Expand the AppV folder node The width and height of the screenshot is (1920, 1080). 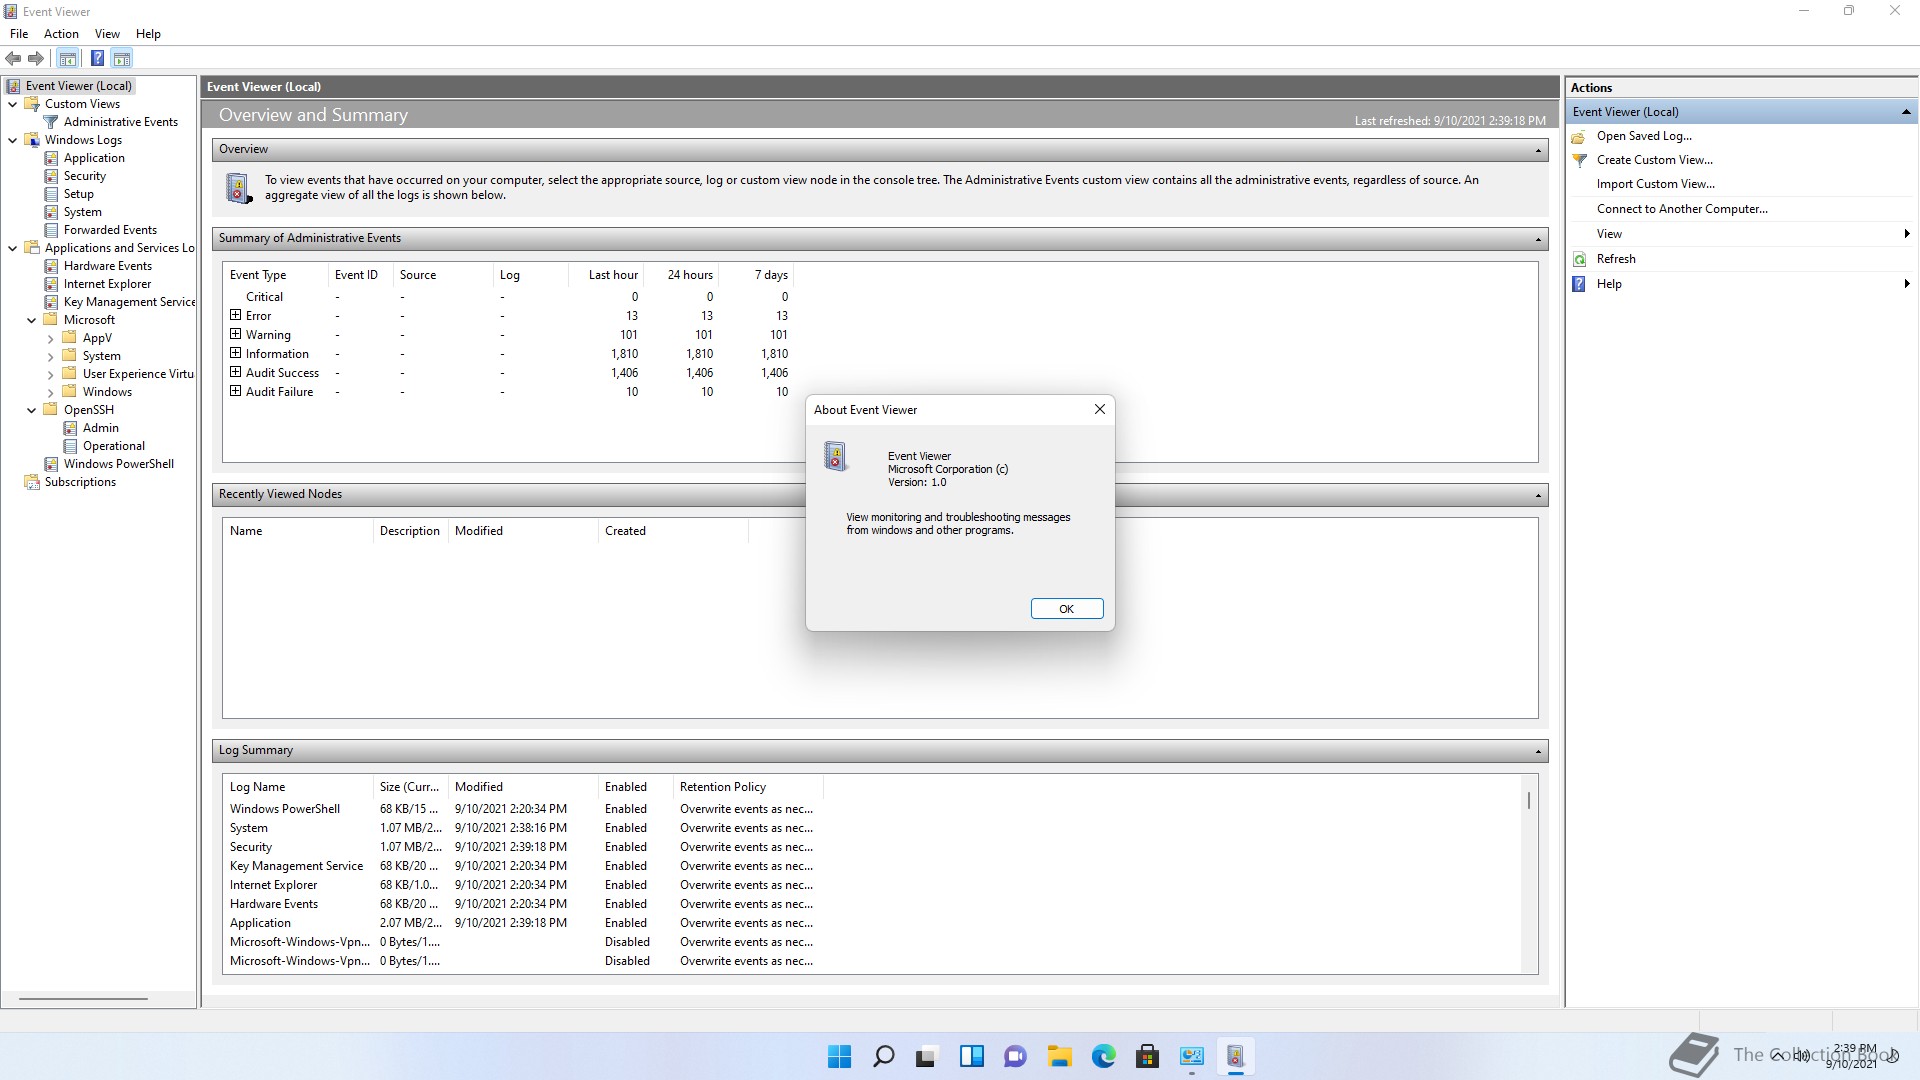(x=51, y=339)
